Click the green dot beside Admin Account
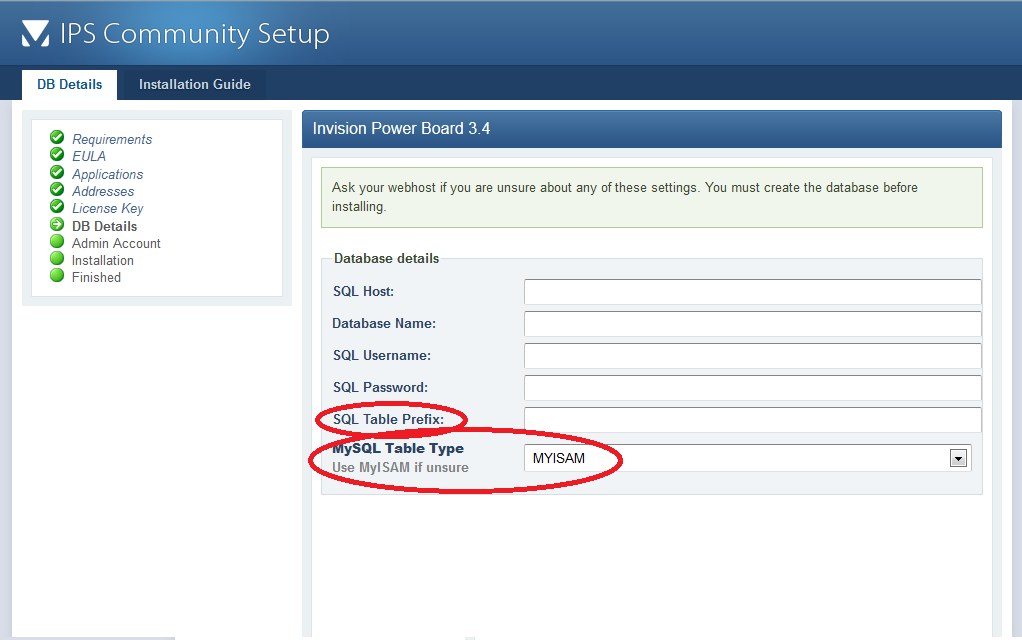1022x640 pixels. coord(57,241)
